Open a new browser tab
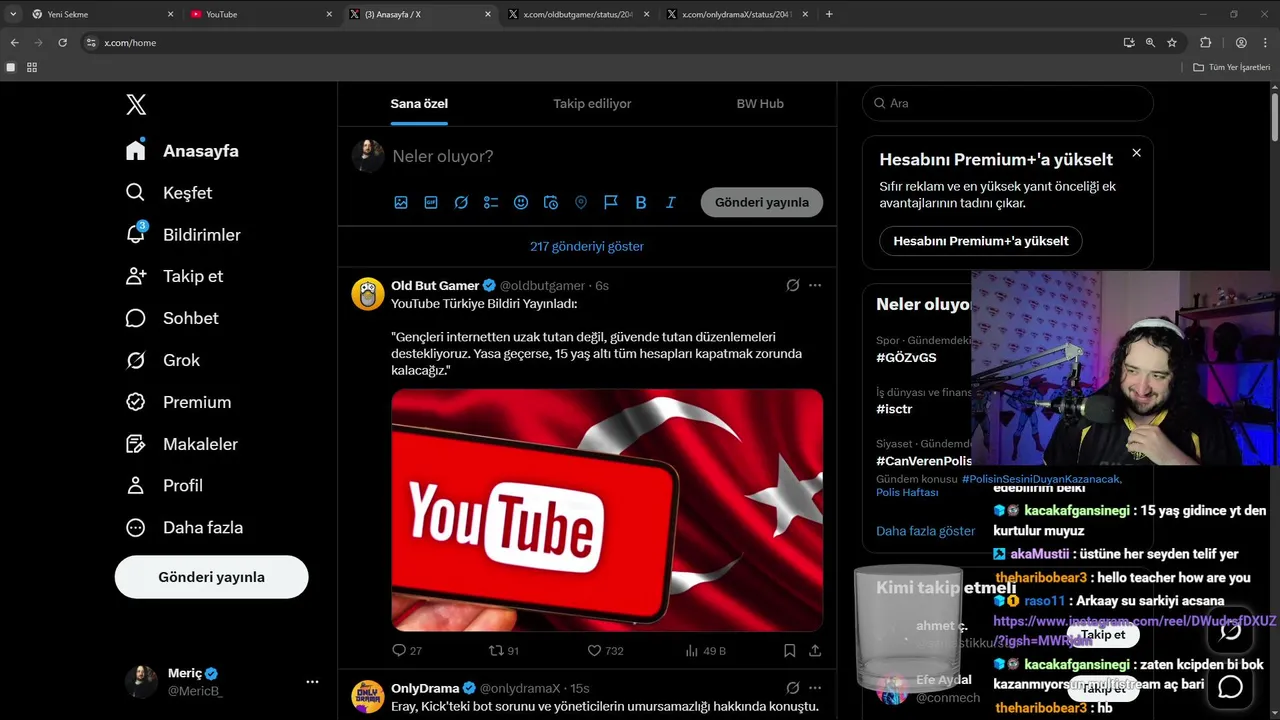This screenshot has height=720, width=1280. (x=829, y=14)
